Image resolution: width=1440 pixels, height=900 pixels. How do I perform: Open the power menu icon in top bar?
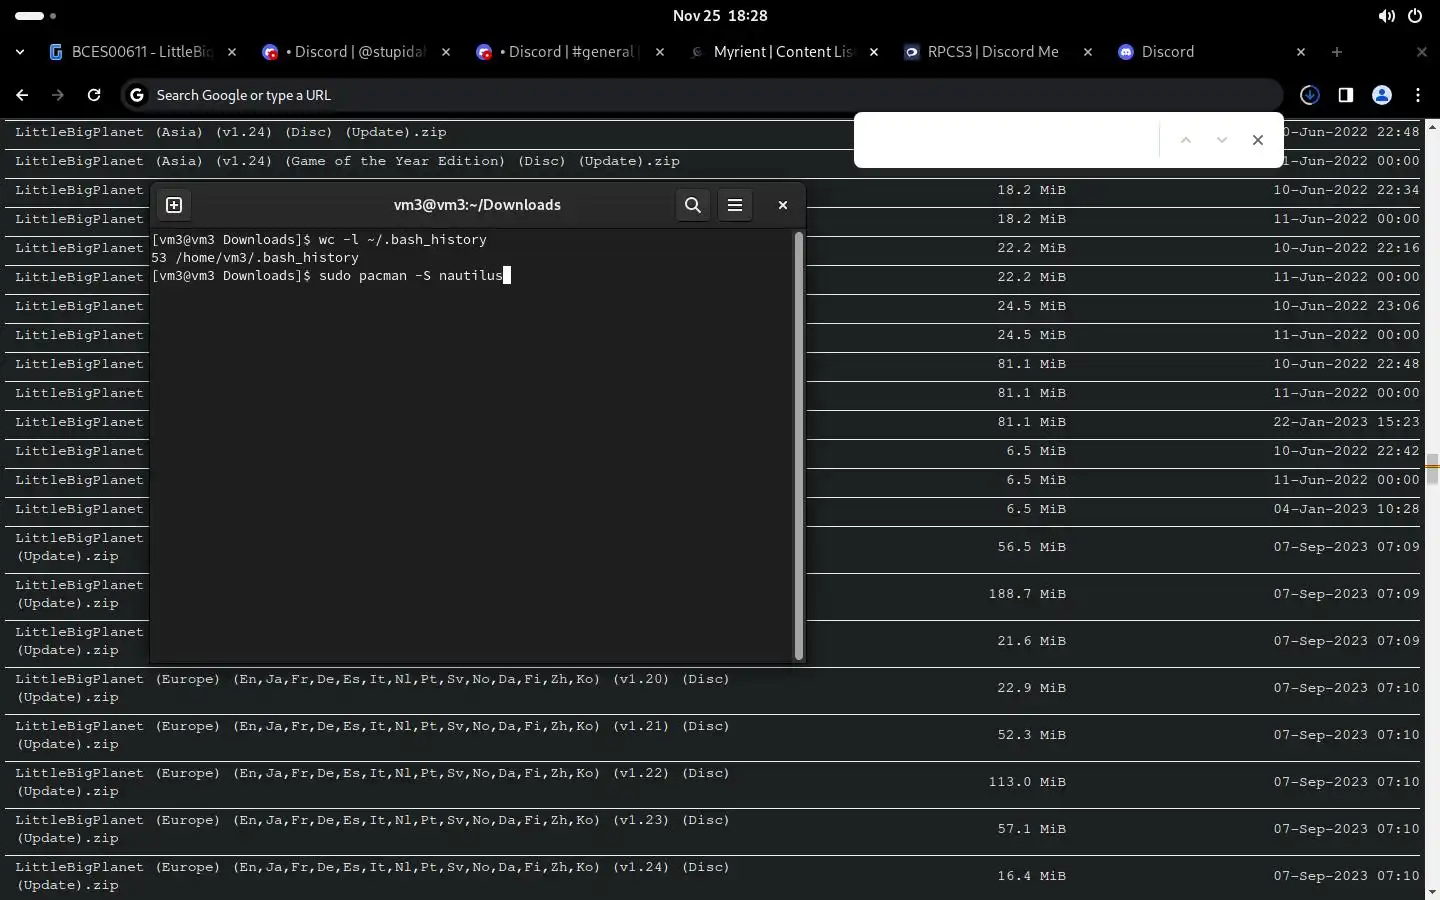pos(1415,16)
